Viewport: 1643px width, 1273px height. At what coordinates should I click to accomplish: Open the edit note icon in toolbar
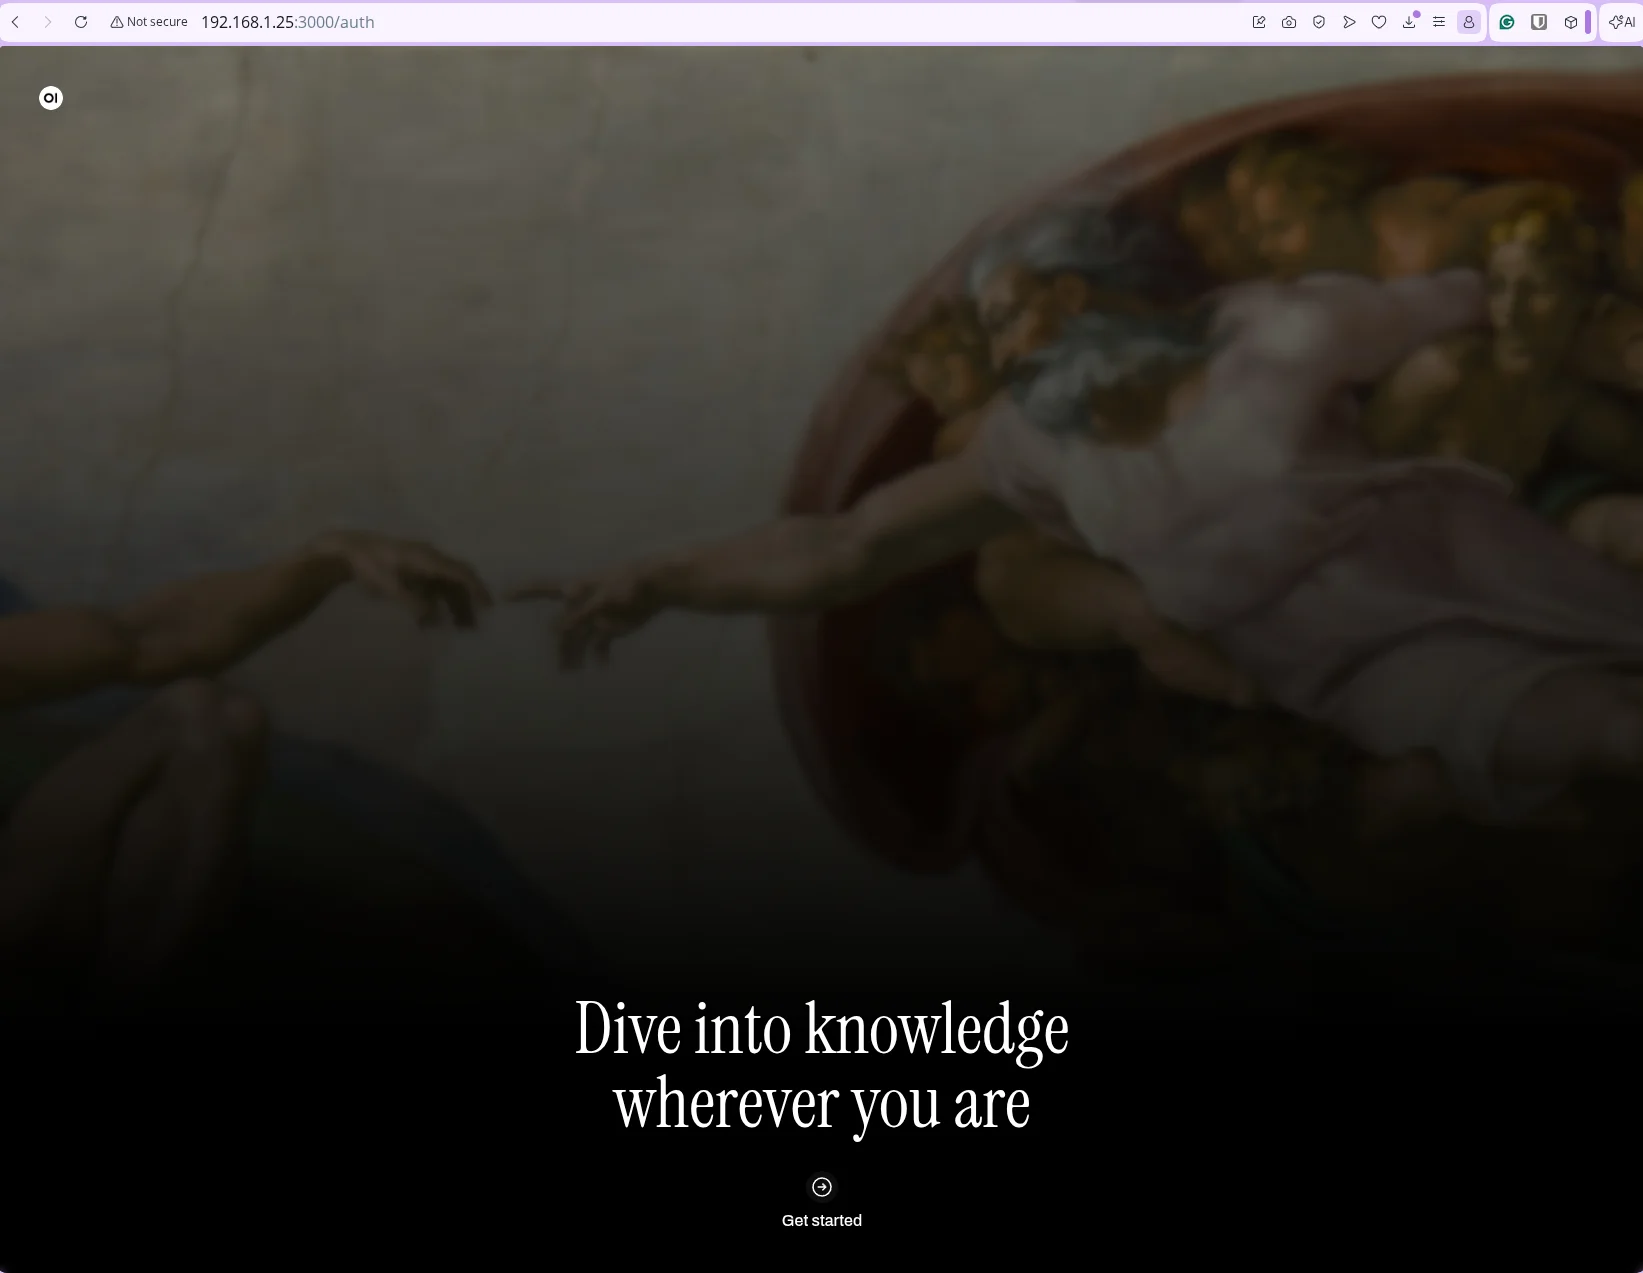[x=1259, y=22]
